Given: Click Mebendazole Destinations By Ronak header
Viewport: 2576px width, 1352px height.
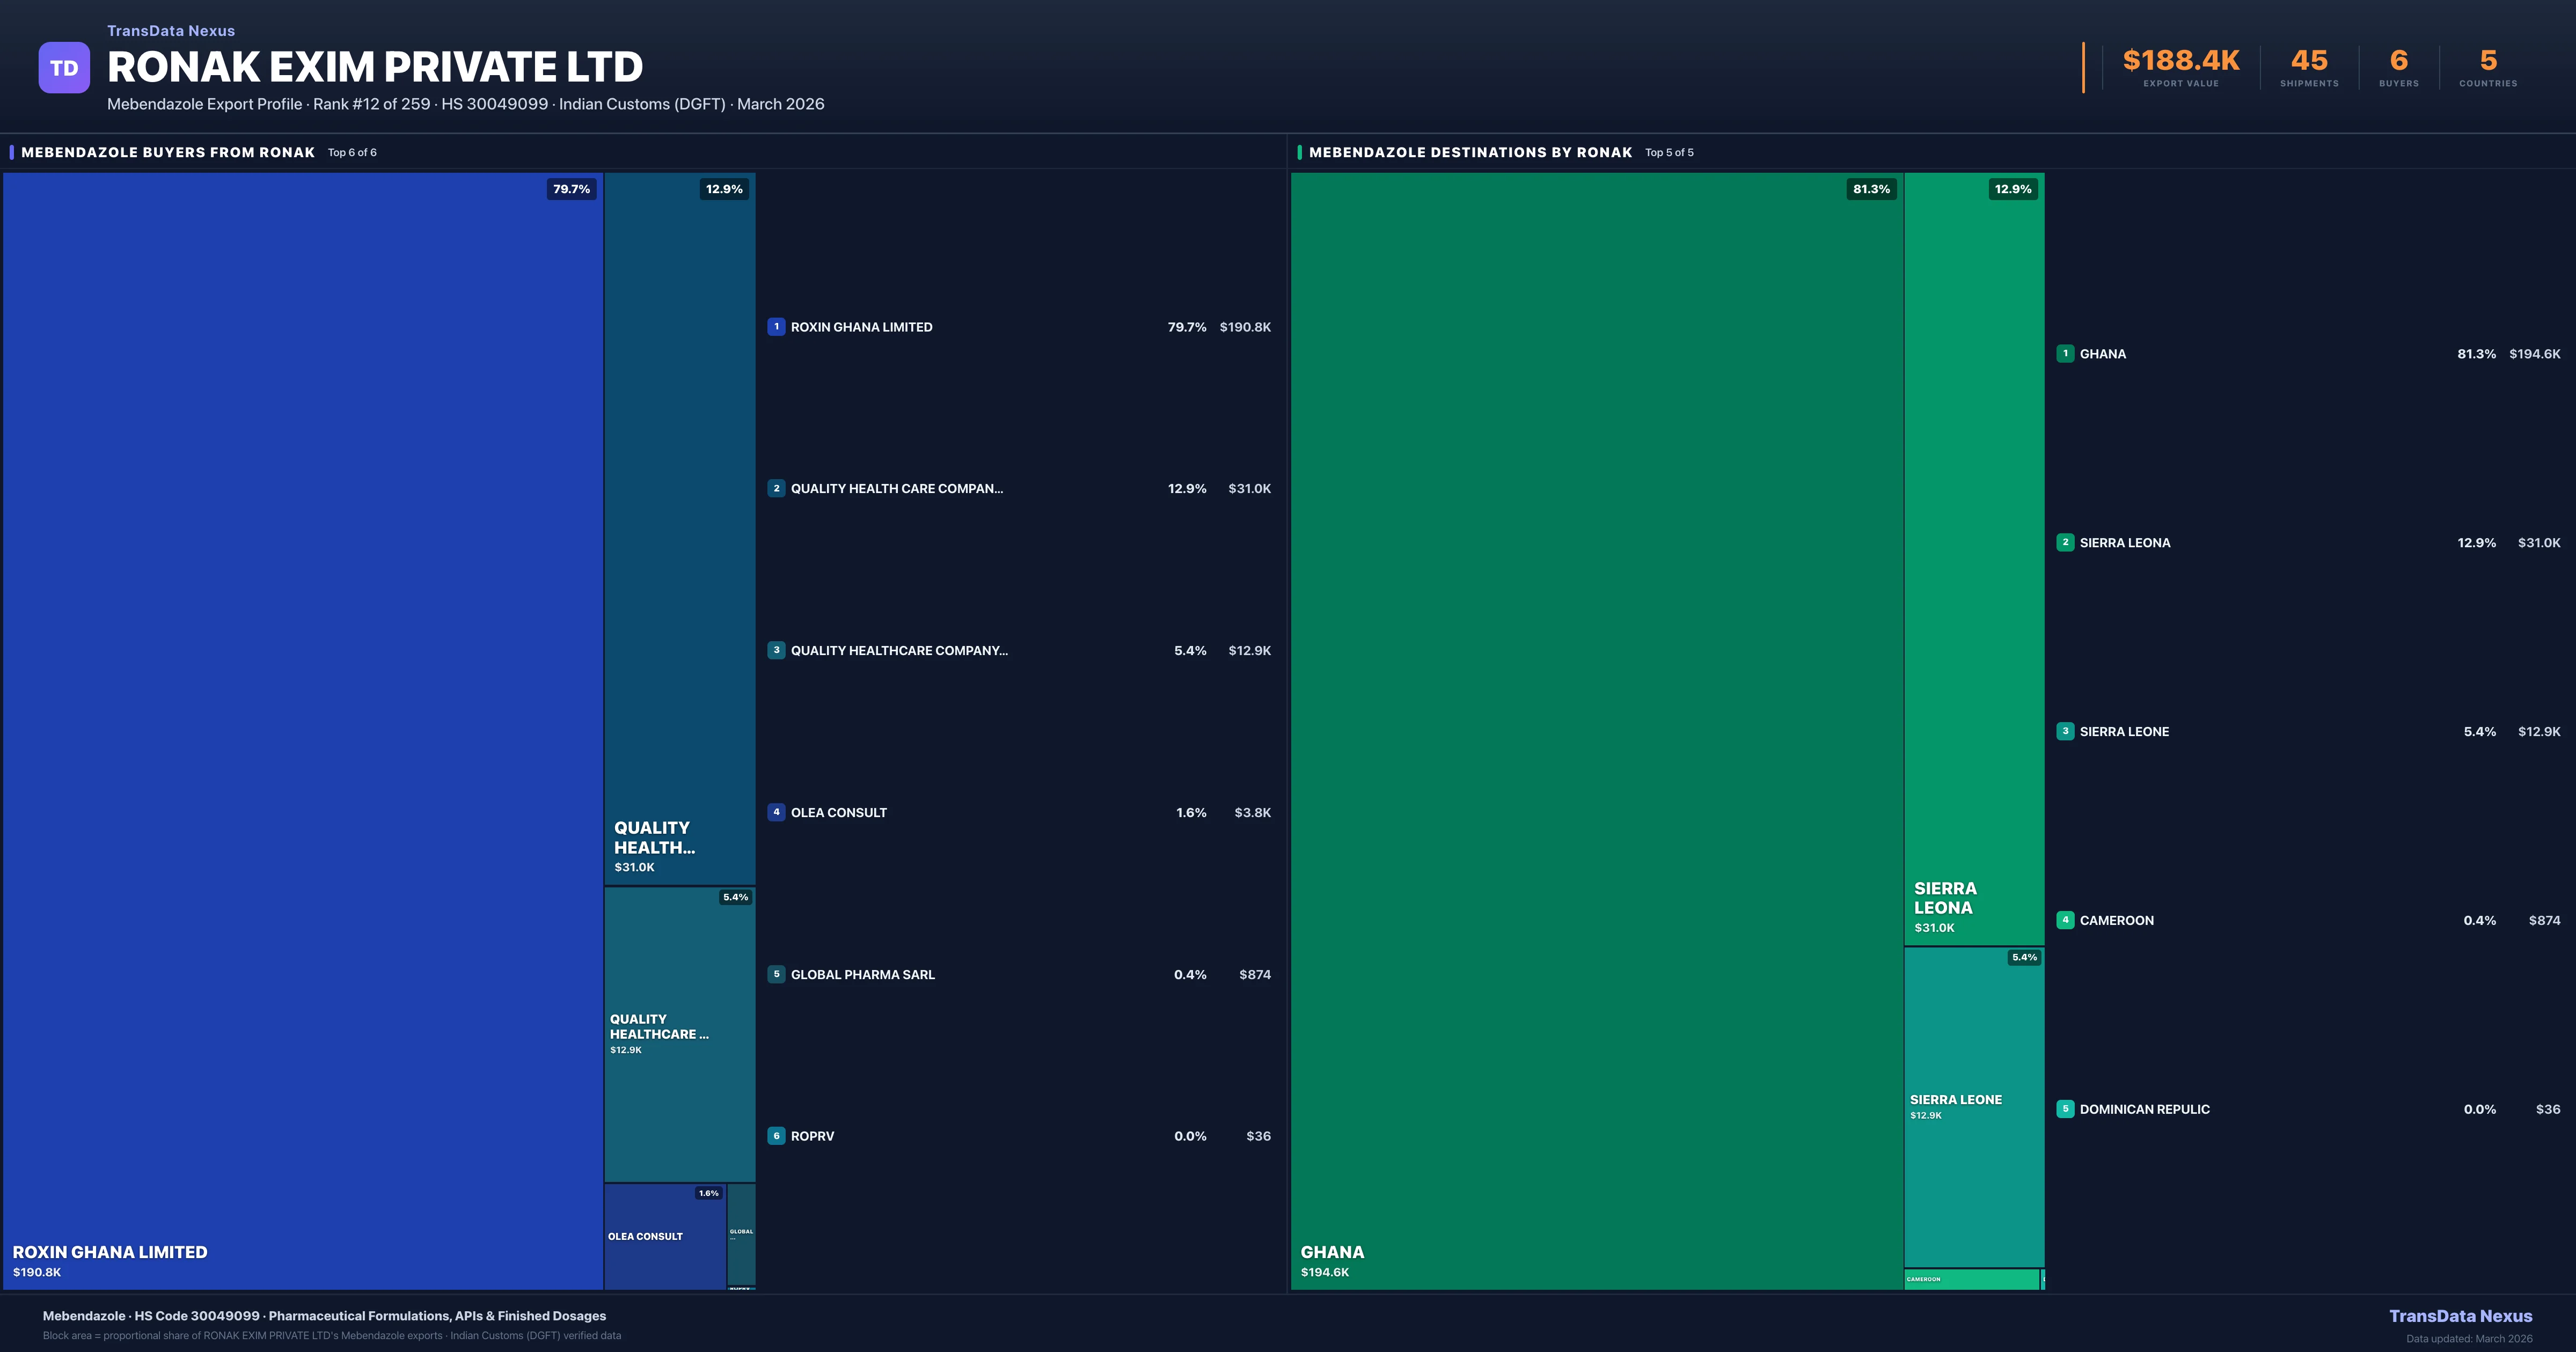Looking at the screenshot, I should pos(1470,153).
